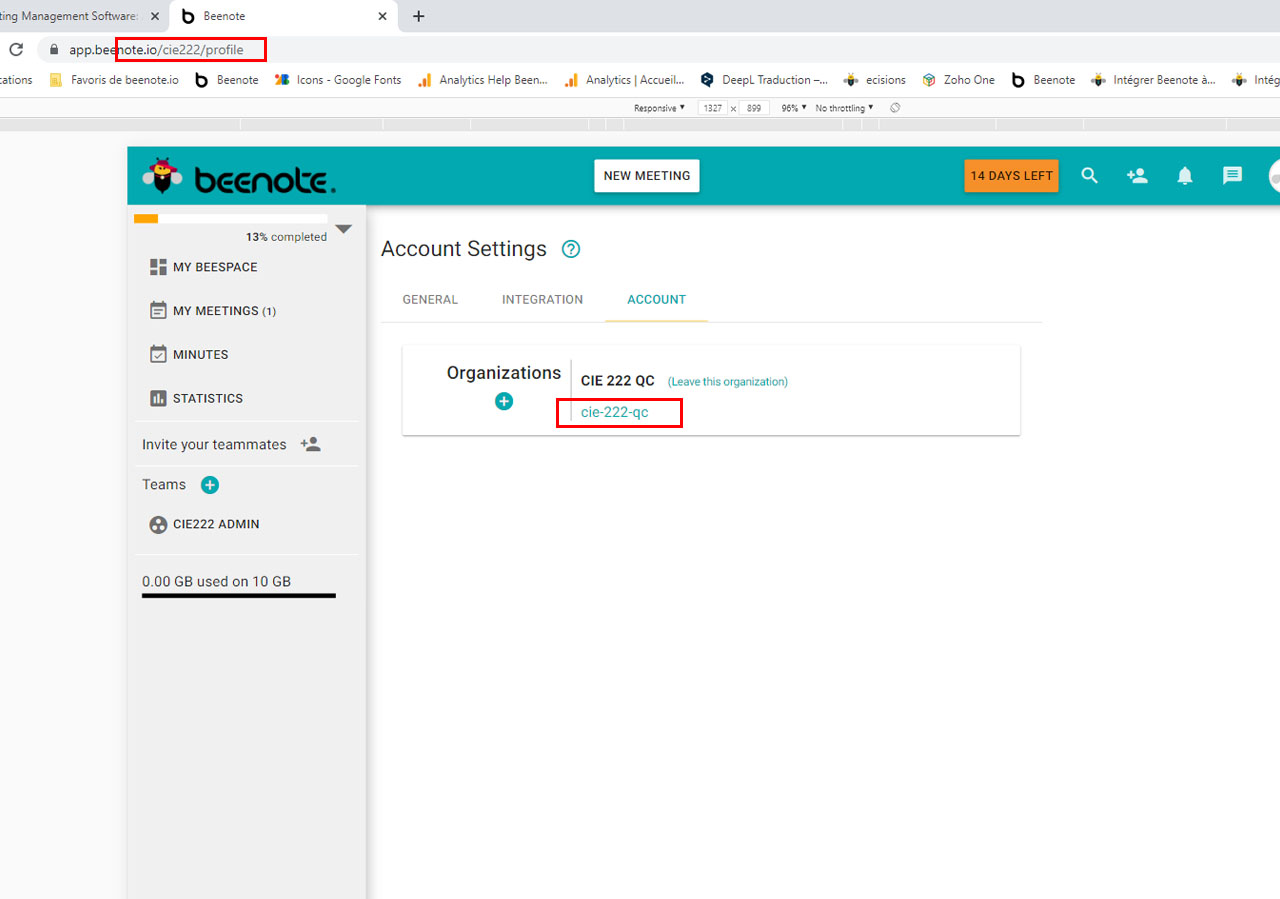Click the add person icon in header

click(x=1137, y=175)
